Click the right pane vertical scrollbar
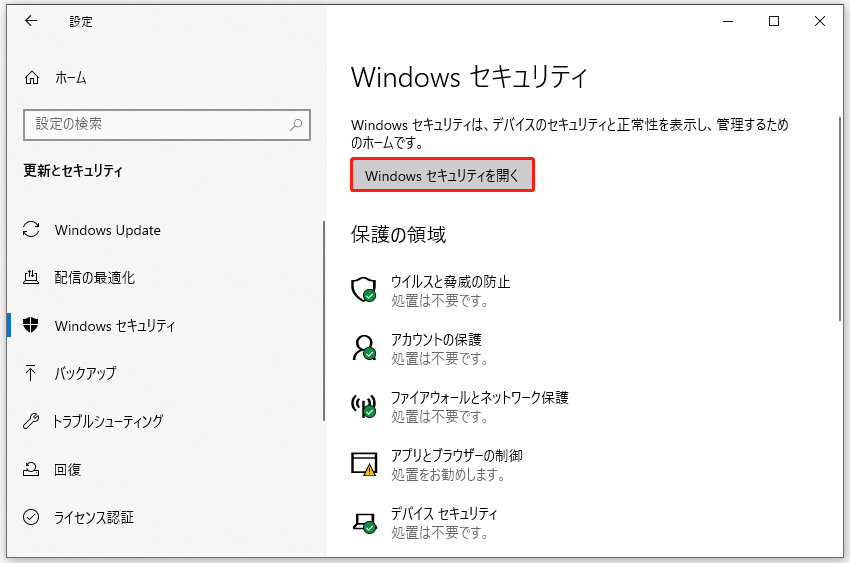850x563 pixels. (x=840, y=221)
